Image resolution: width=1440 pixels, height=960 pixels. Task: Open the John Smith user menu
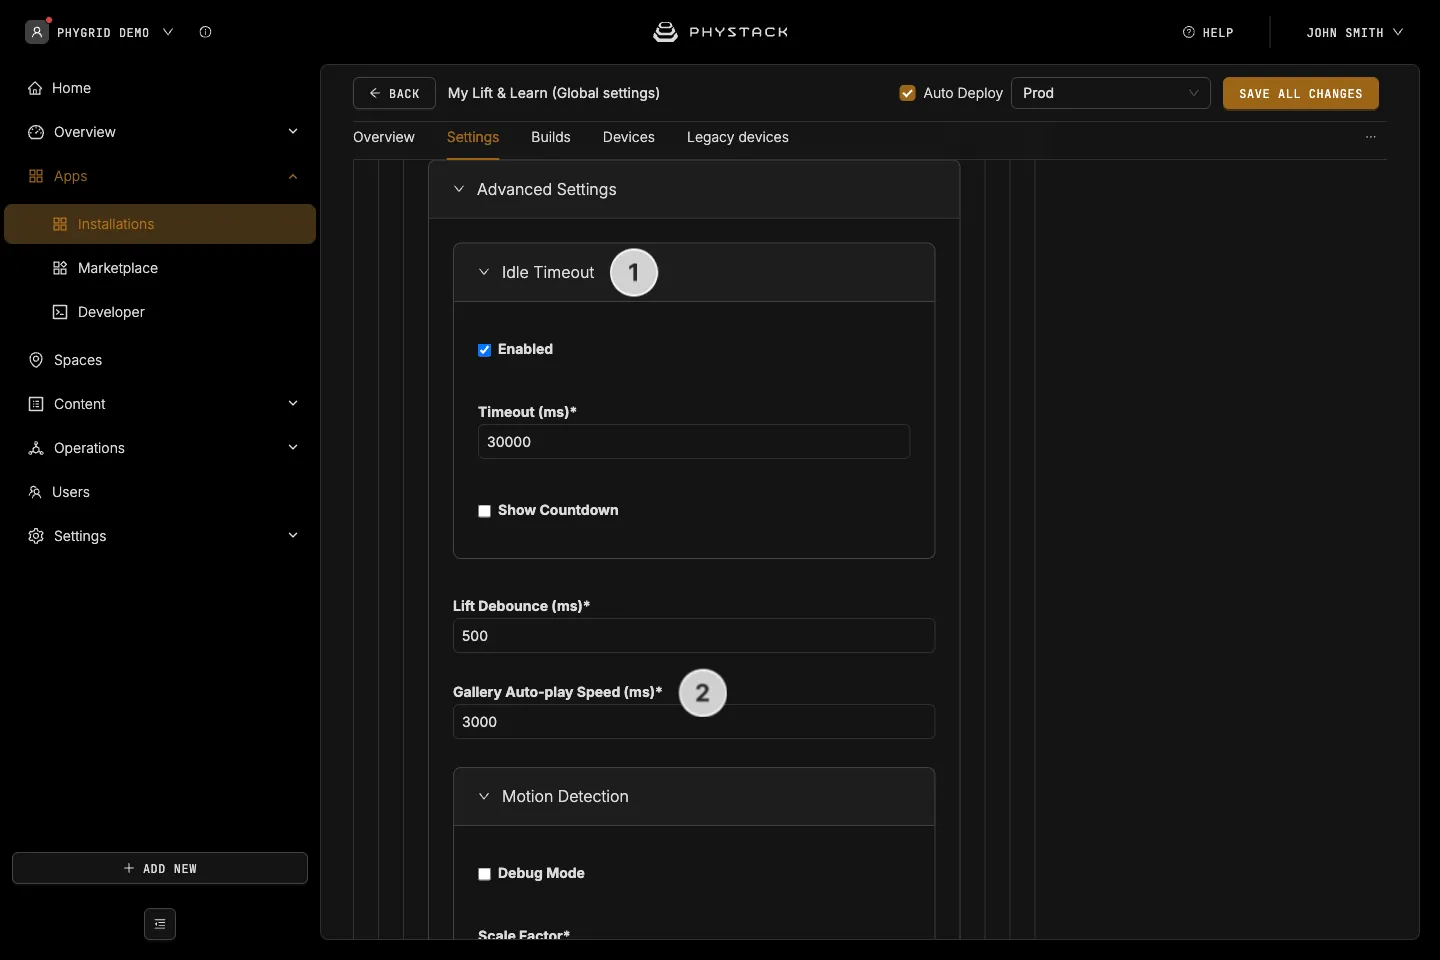(x=1355, y=32)
